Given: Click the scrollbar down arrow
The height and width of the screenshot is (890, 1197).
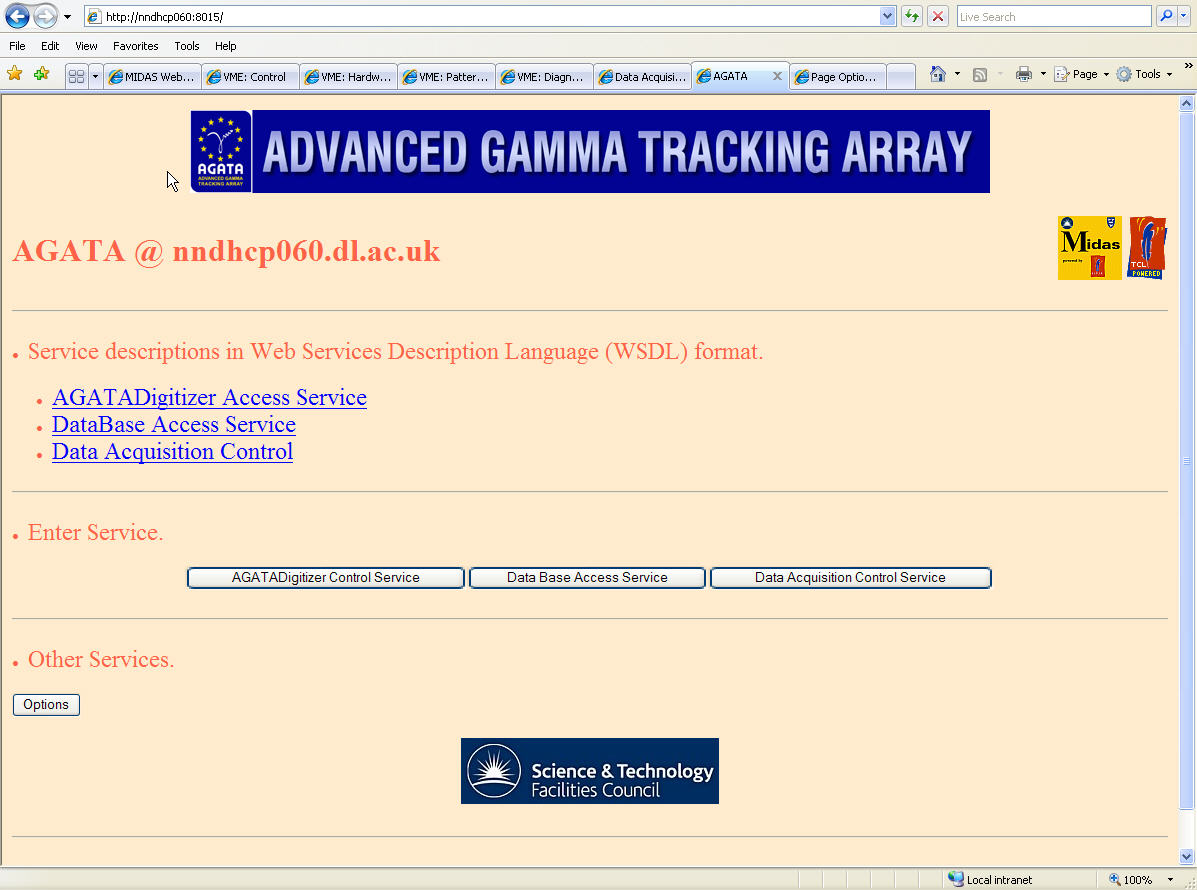Looking at the screenshot, I should tap(1186, 856).
